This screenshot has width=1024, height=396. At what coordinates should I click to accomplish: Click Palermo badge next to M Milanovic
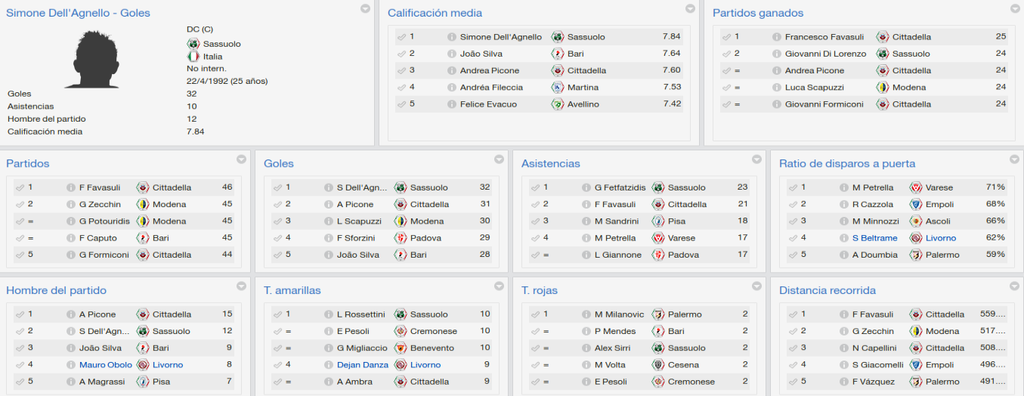pyautogui.click(x=658, y=314)
